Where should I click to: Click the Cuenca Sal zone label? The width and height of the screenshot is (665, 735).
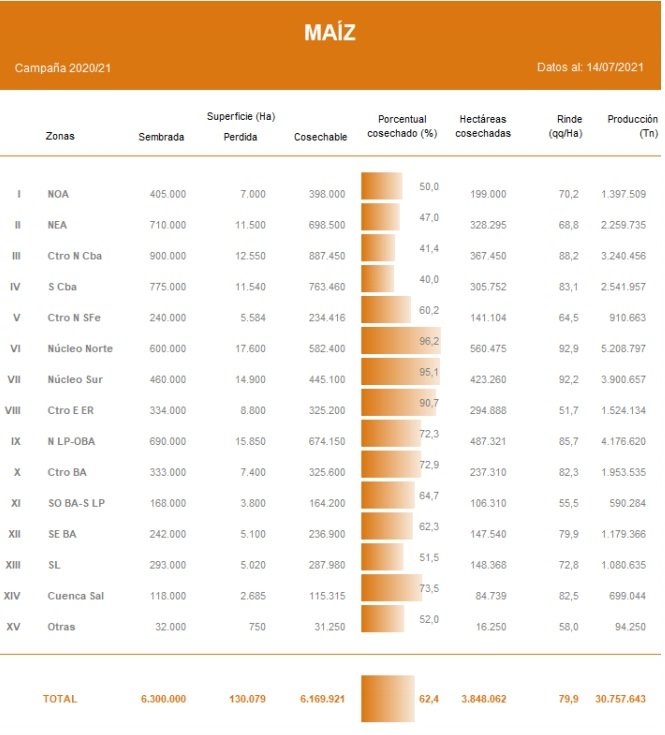75,596
